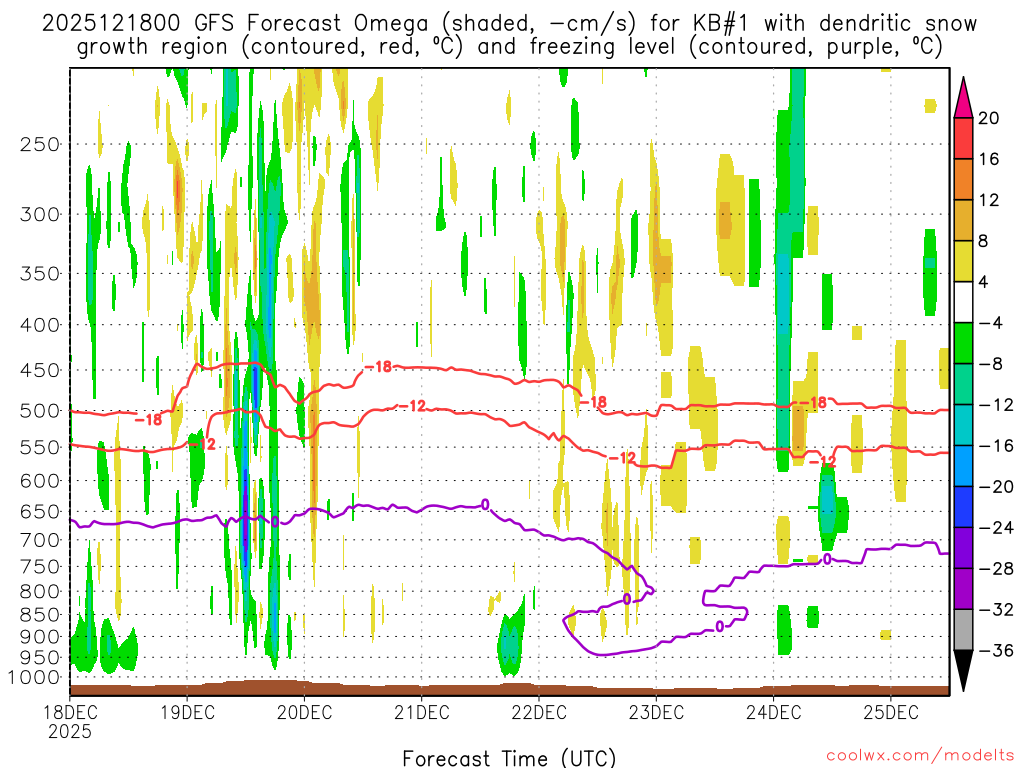Click the white colorbar segment between -4 and 4
Image resolution: width=1024 pixels, height=768 pixels.
[x=963, y=302]
